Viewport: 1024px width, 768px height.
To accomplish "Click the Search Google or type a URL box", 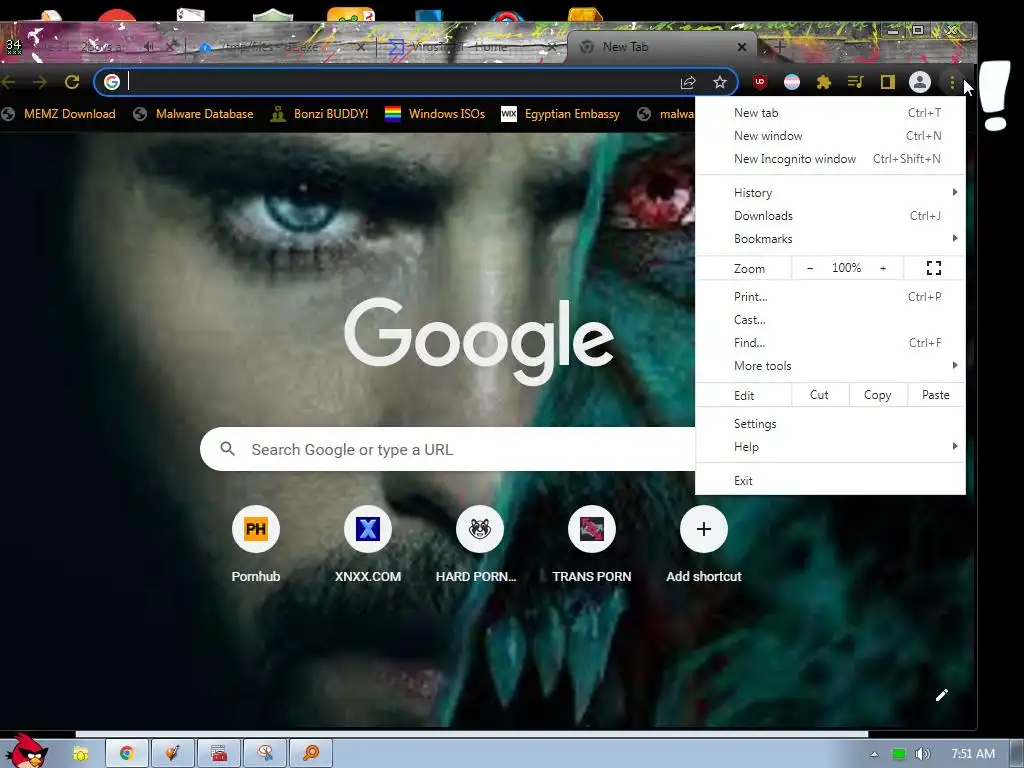I will (447, 449).
